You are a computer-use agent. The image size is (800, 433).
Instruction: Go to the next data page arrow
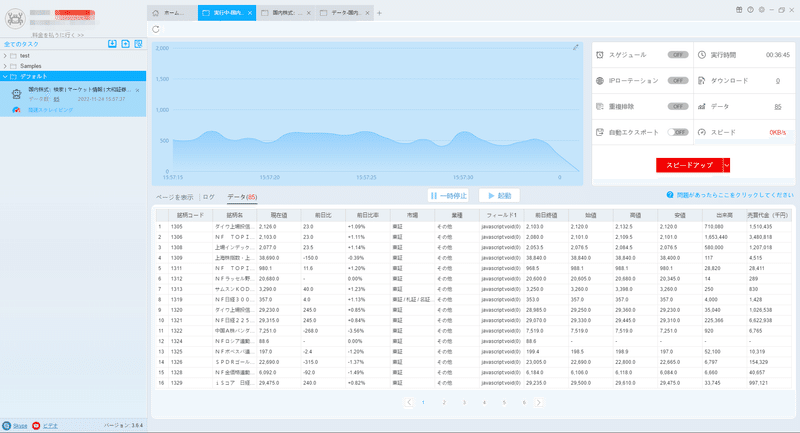click(539, 402)
